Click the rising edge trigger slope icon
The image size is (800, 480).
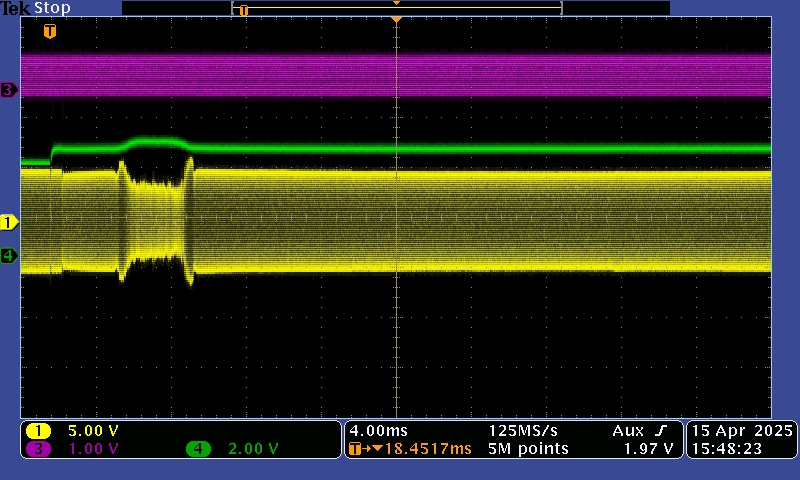click(660, 431)
